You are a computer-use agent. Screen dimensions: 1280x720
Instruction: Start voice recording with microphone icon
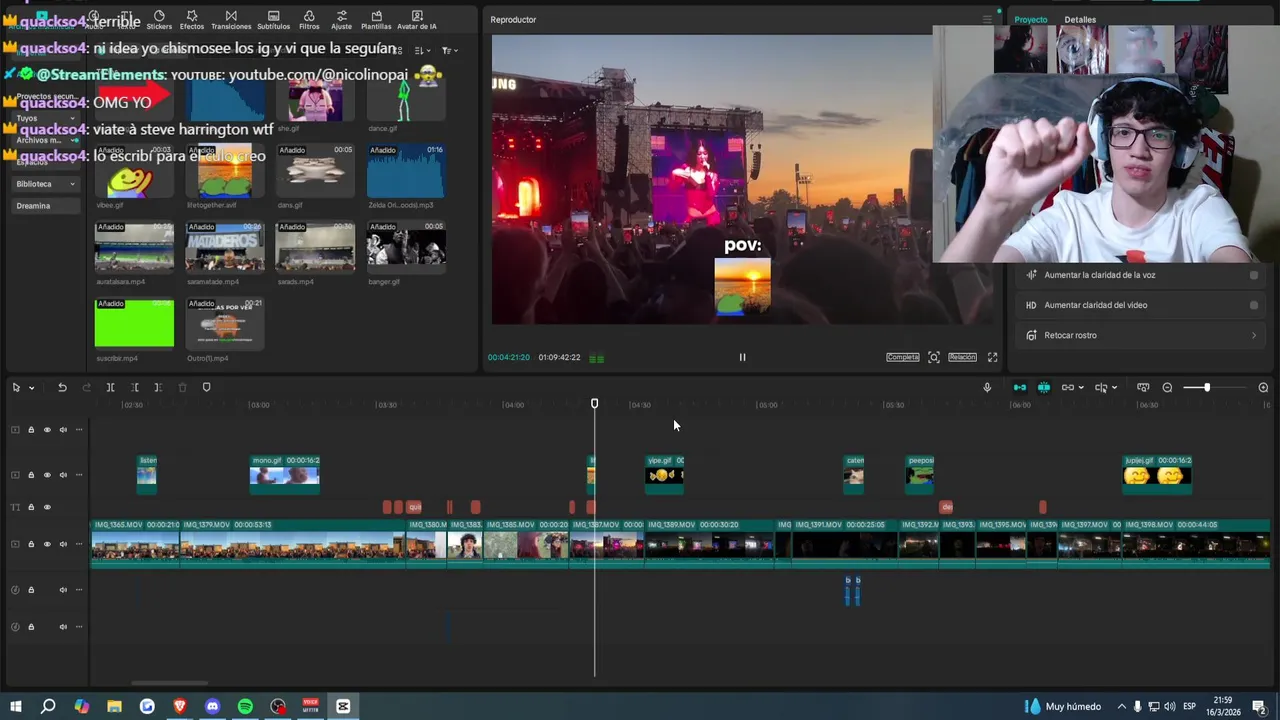(987, 387)
